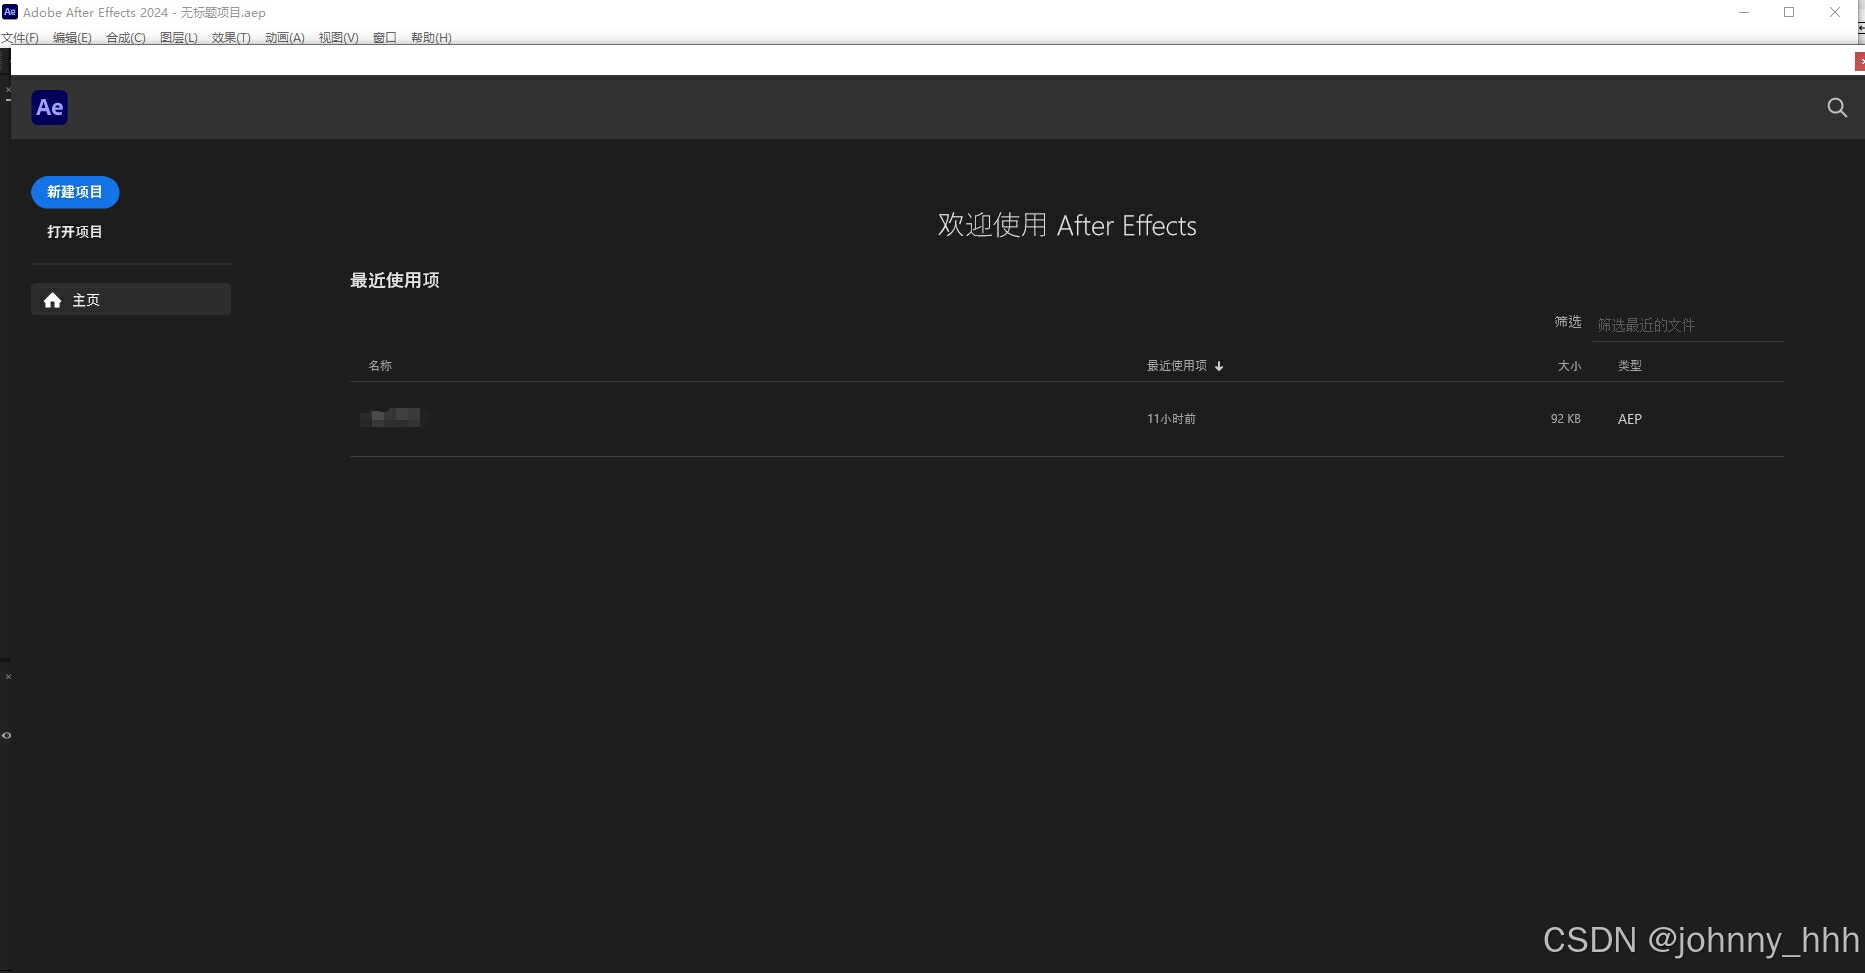Open the 图层(L) menu
1865x973 pixels.
pyautogui.click(x=179, y=38)
